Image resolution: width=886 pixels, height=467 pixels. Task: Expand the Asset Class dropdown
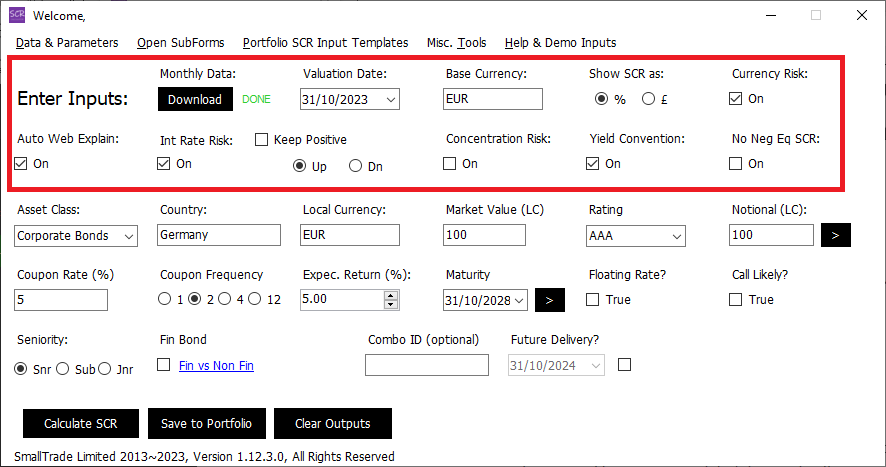[x=128, y=236]
